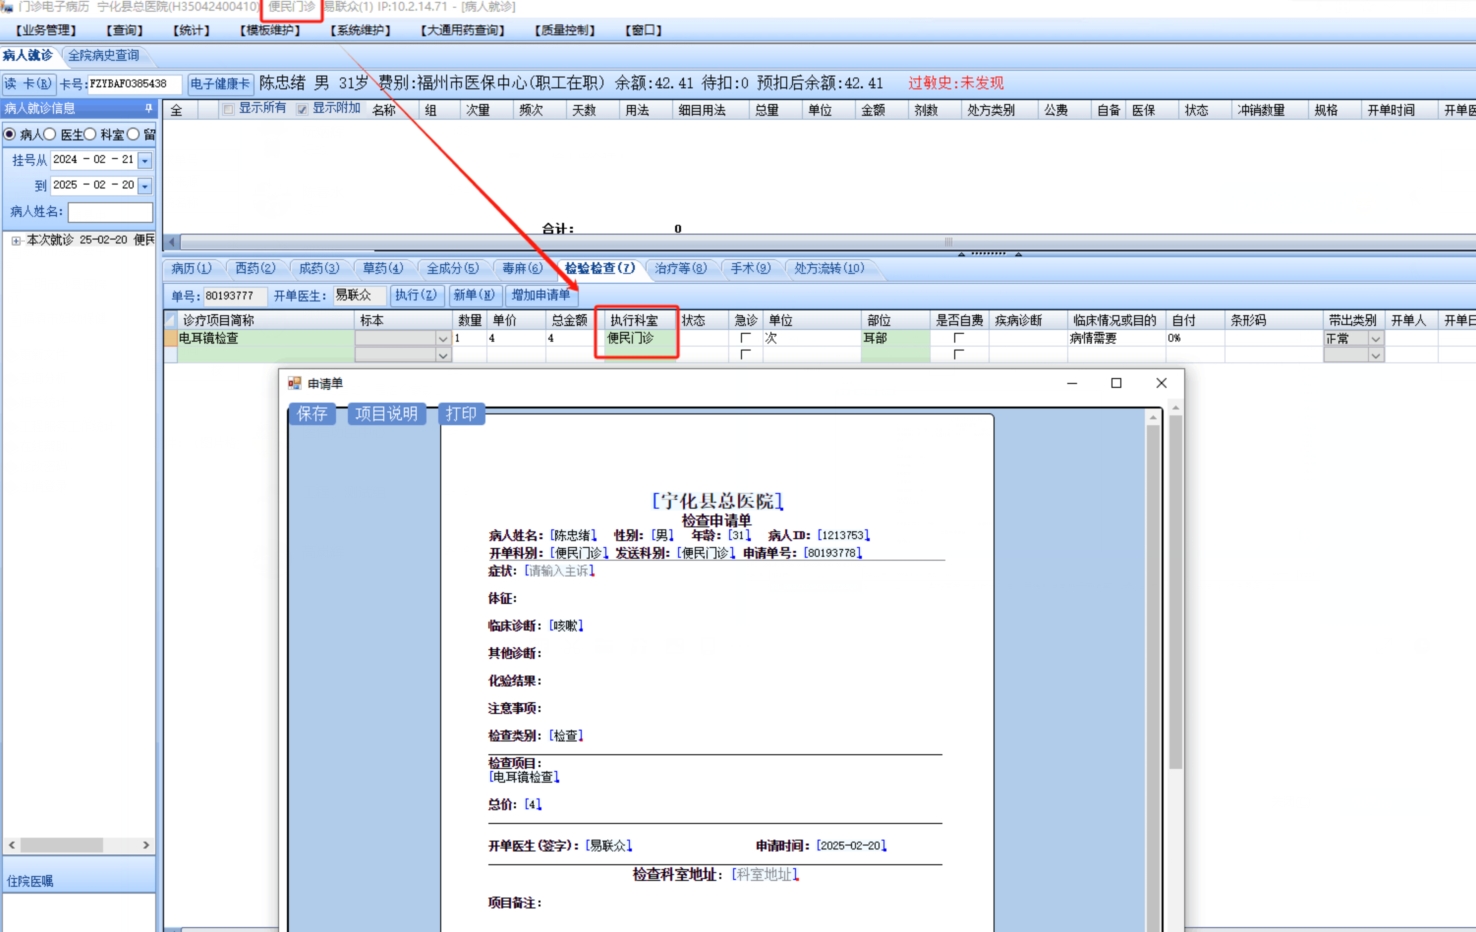This screenshot has width=1476, height=932.
Task: Select the 电耳镜检查 item cell
Action: 266,338
